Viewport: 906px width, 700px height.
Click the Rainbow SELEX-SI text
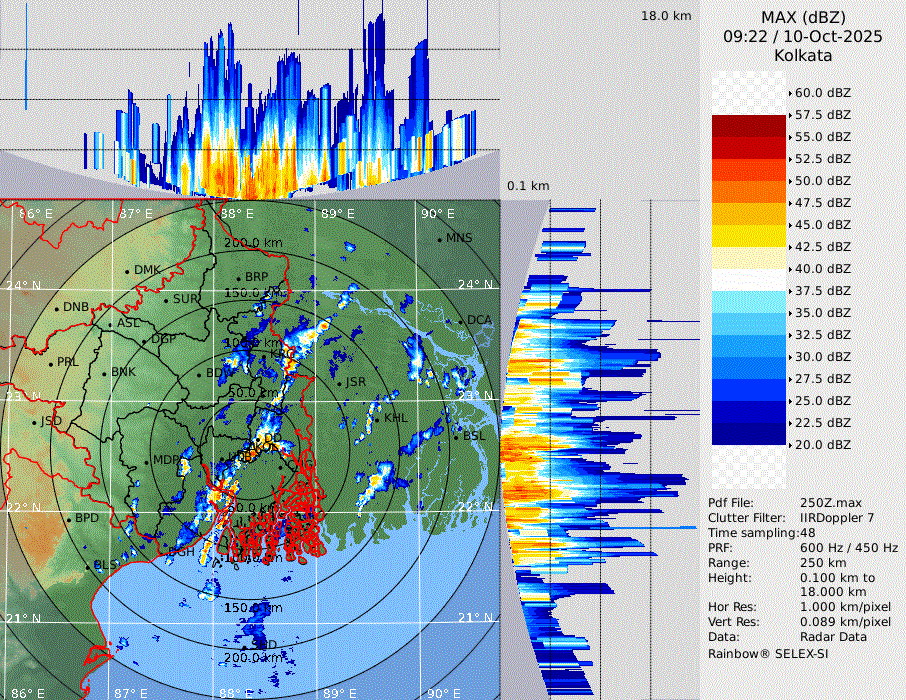[768, 652]
